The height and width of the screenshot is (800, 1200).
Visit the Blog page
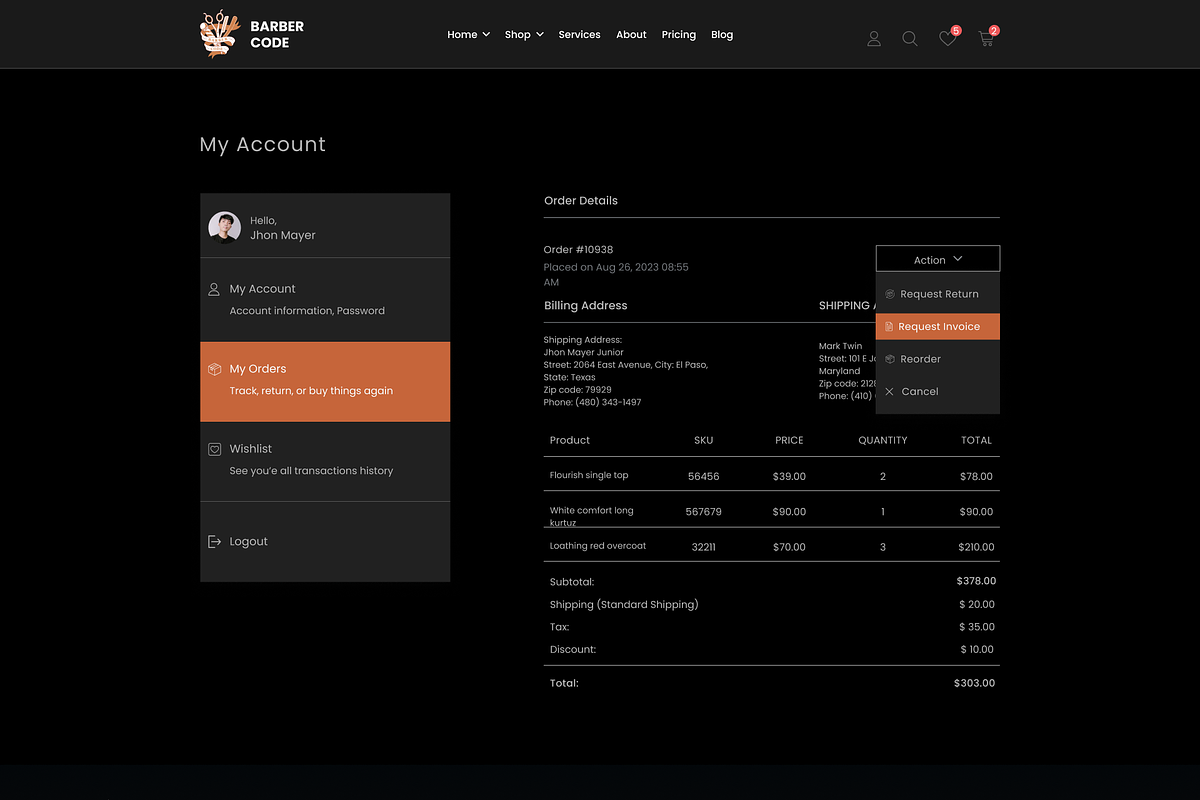click(x=722, y=34)
